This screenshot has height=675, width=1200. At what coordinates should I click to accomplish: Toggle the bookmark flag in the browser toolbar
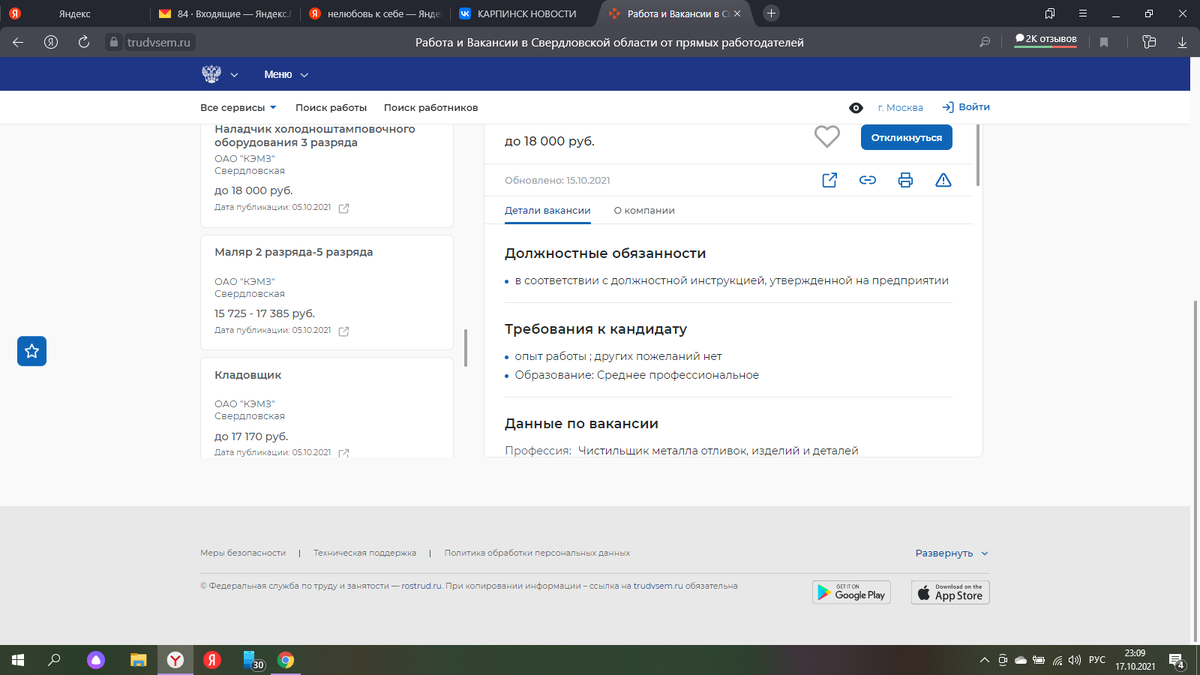(1103, 42)
